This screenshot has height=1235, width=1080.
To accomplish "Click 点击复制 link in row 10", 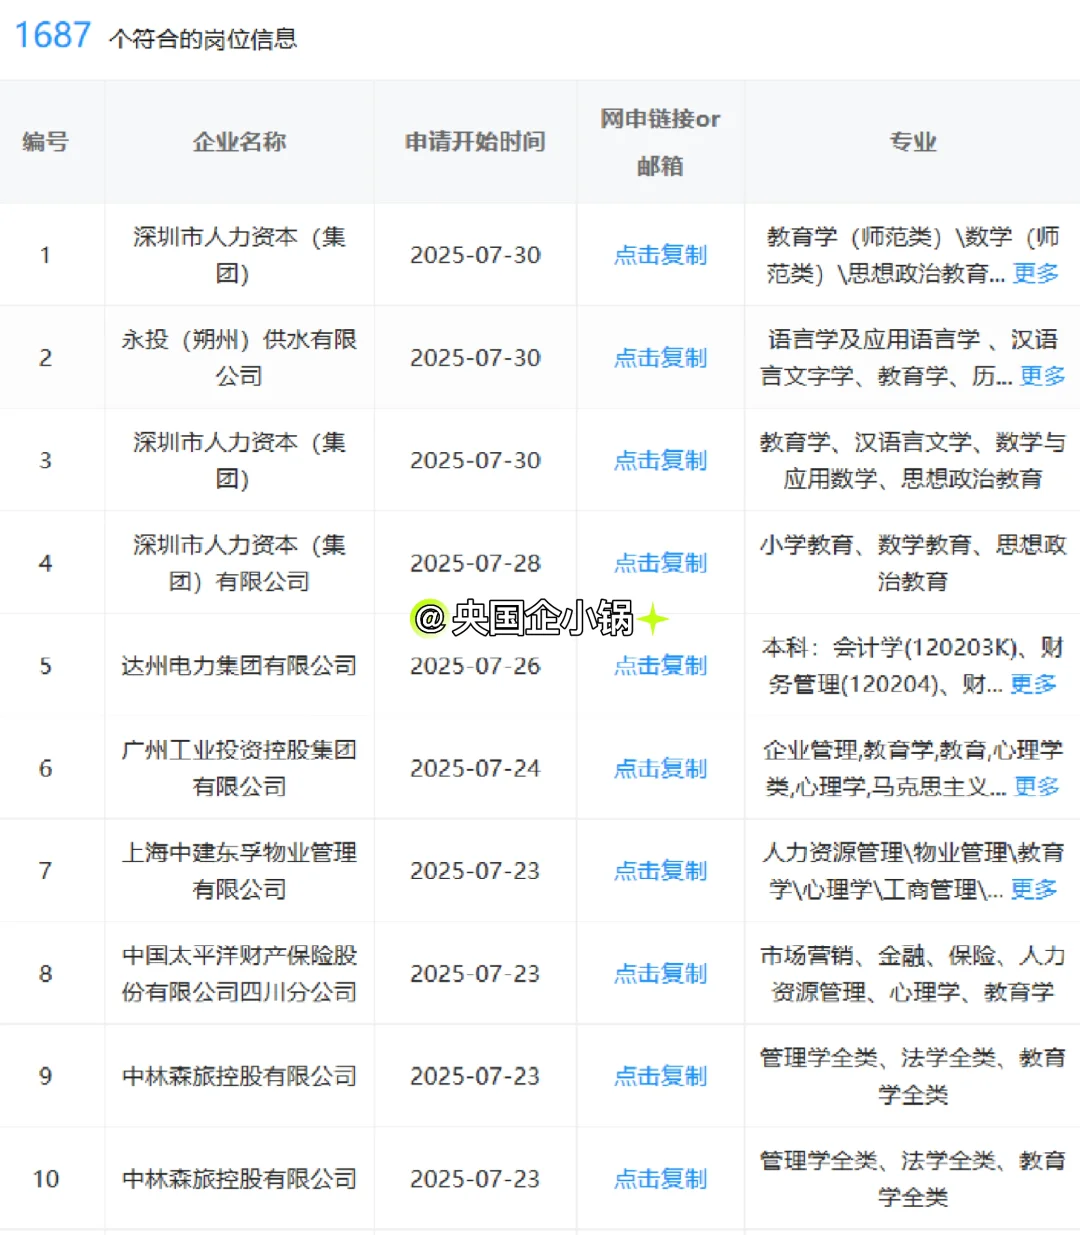I will coord(660,1179).
